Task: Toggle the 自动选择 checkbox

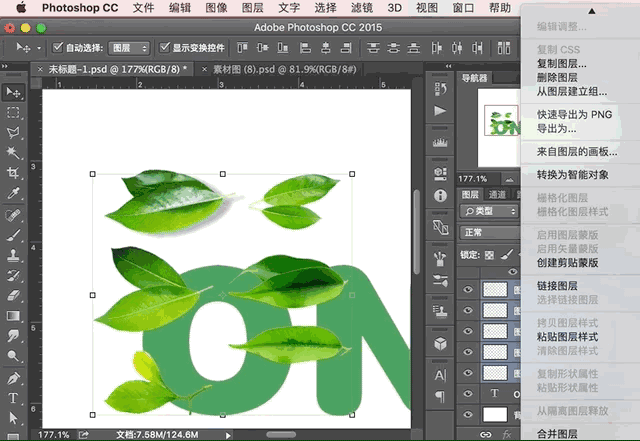Action: (x=57, y=47)
